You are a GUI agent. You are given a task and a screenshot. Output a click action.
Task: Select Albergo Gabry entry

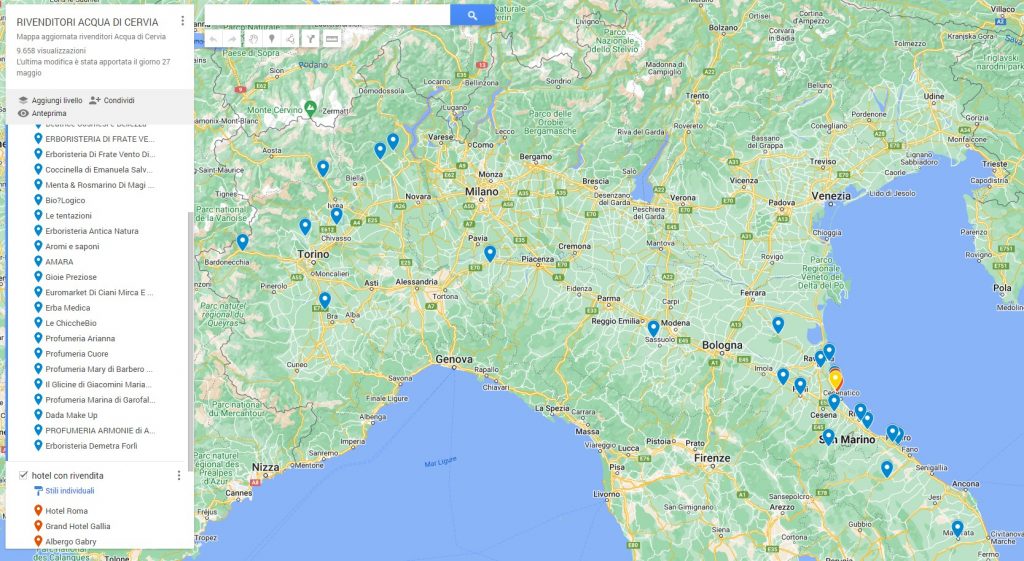71,541
